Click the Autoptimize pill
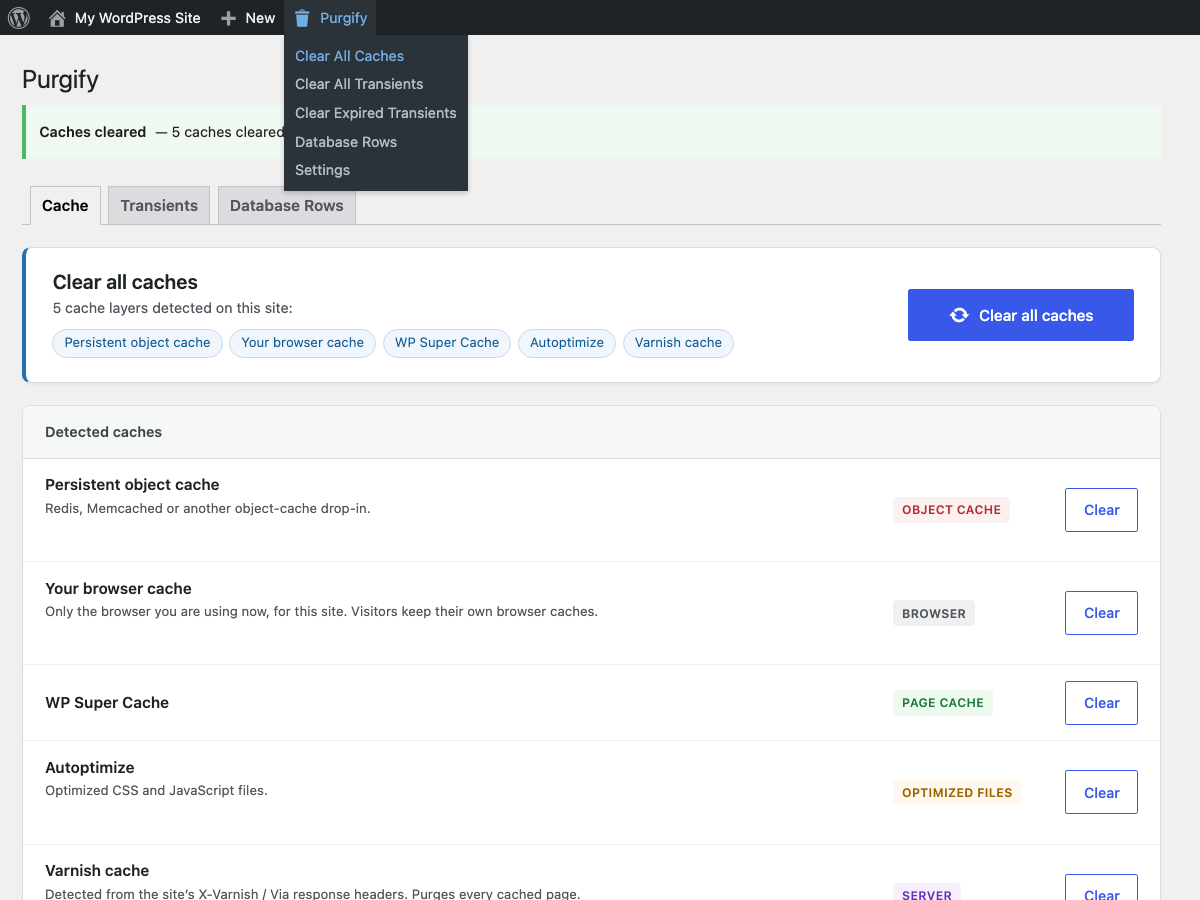 (x=567, y=343)
